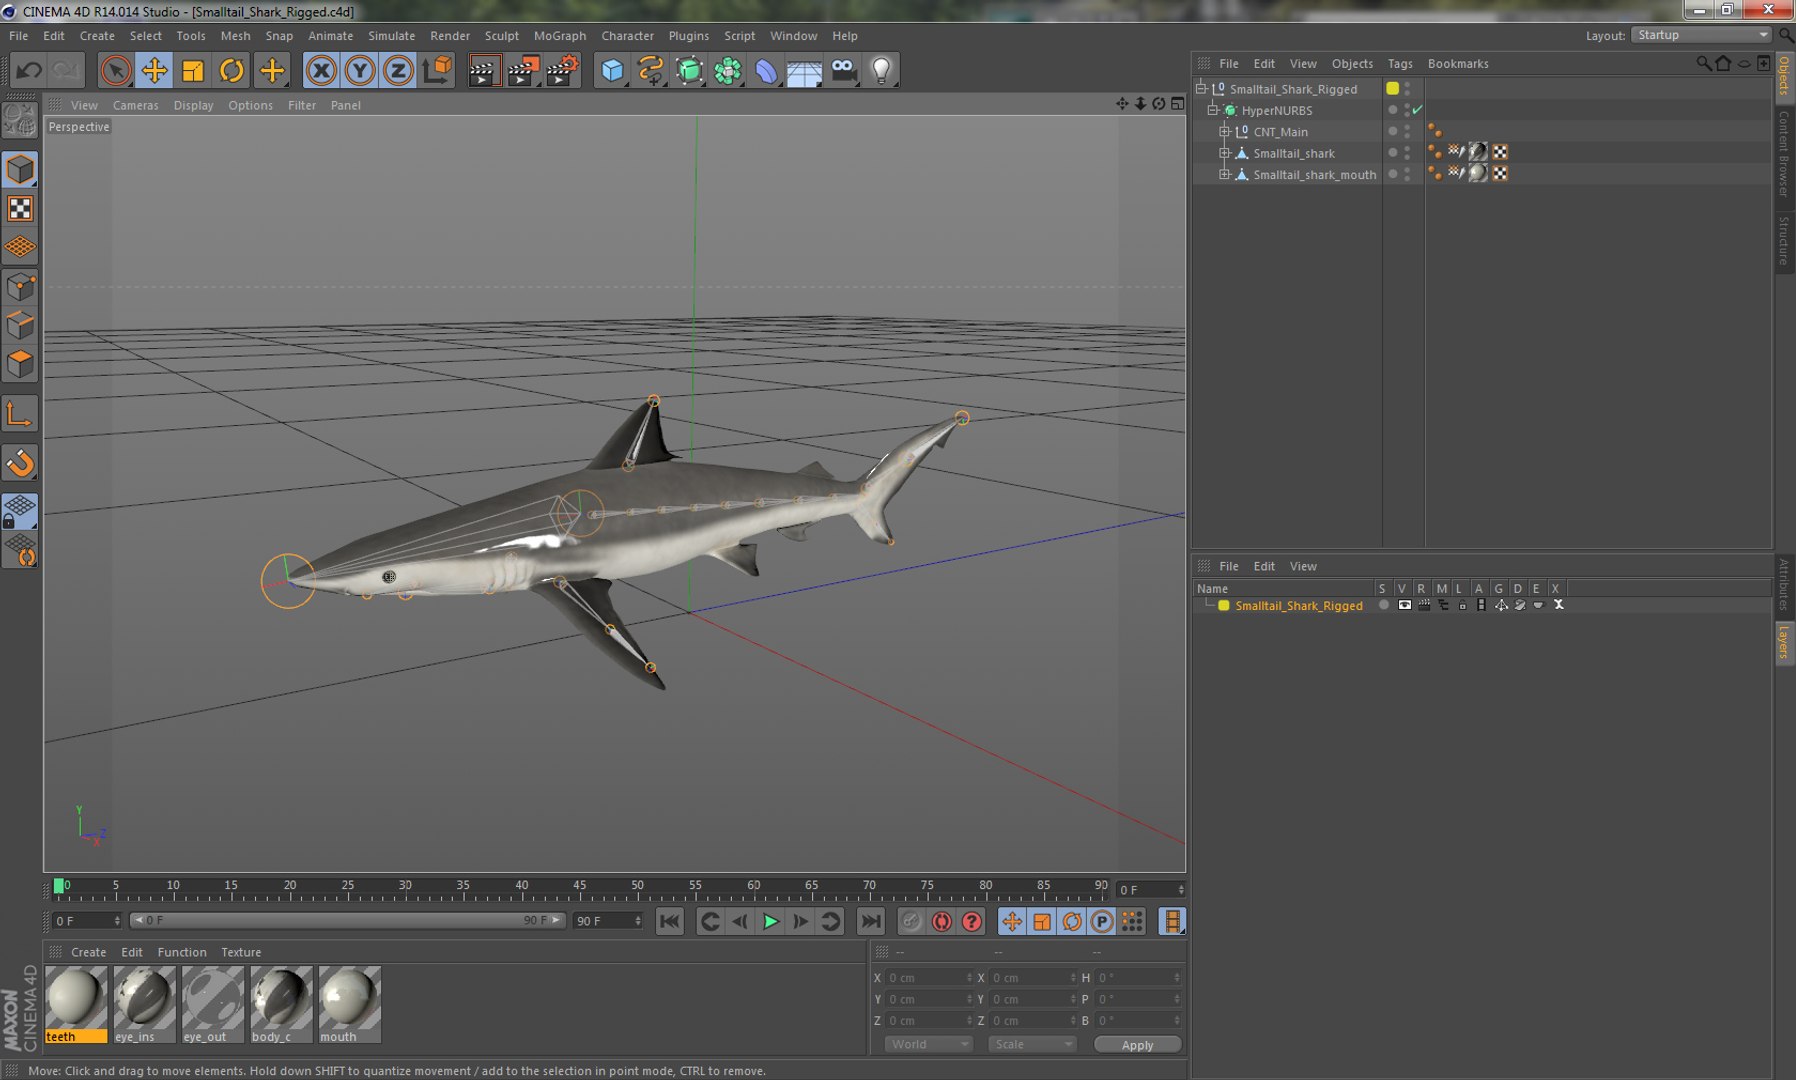Viewport: 1796px width, 1080px height.
Task: Open the Character menu
Action: pyautogui.click(x=627, y=35)
